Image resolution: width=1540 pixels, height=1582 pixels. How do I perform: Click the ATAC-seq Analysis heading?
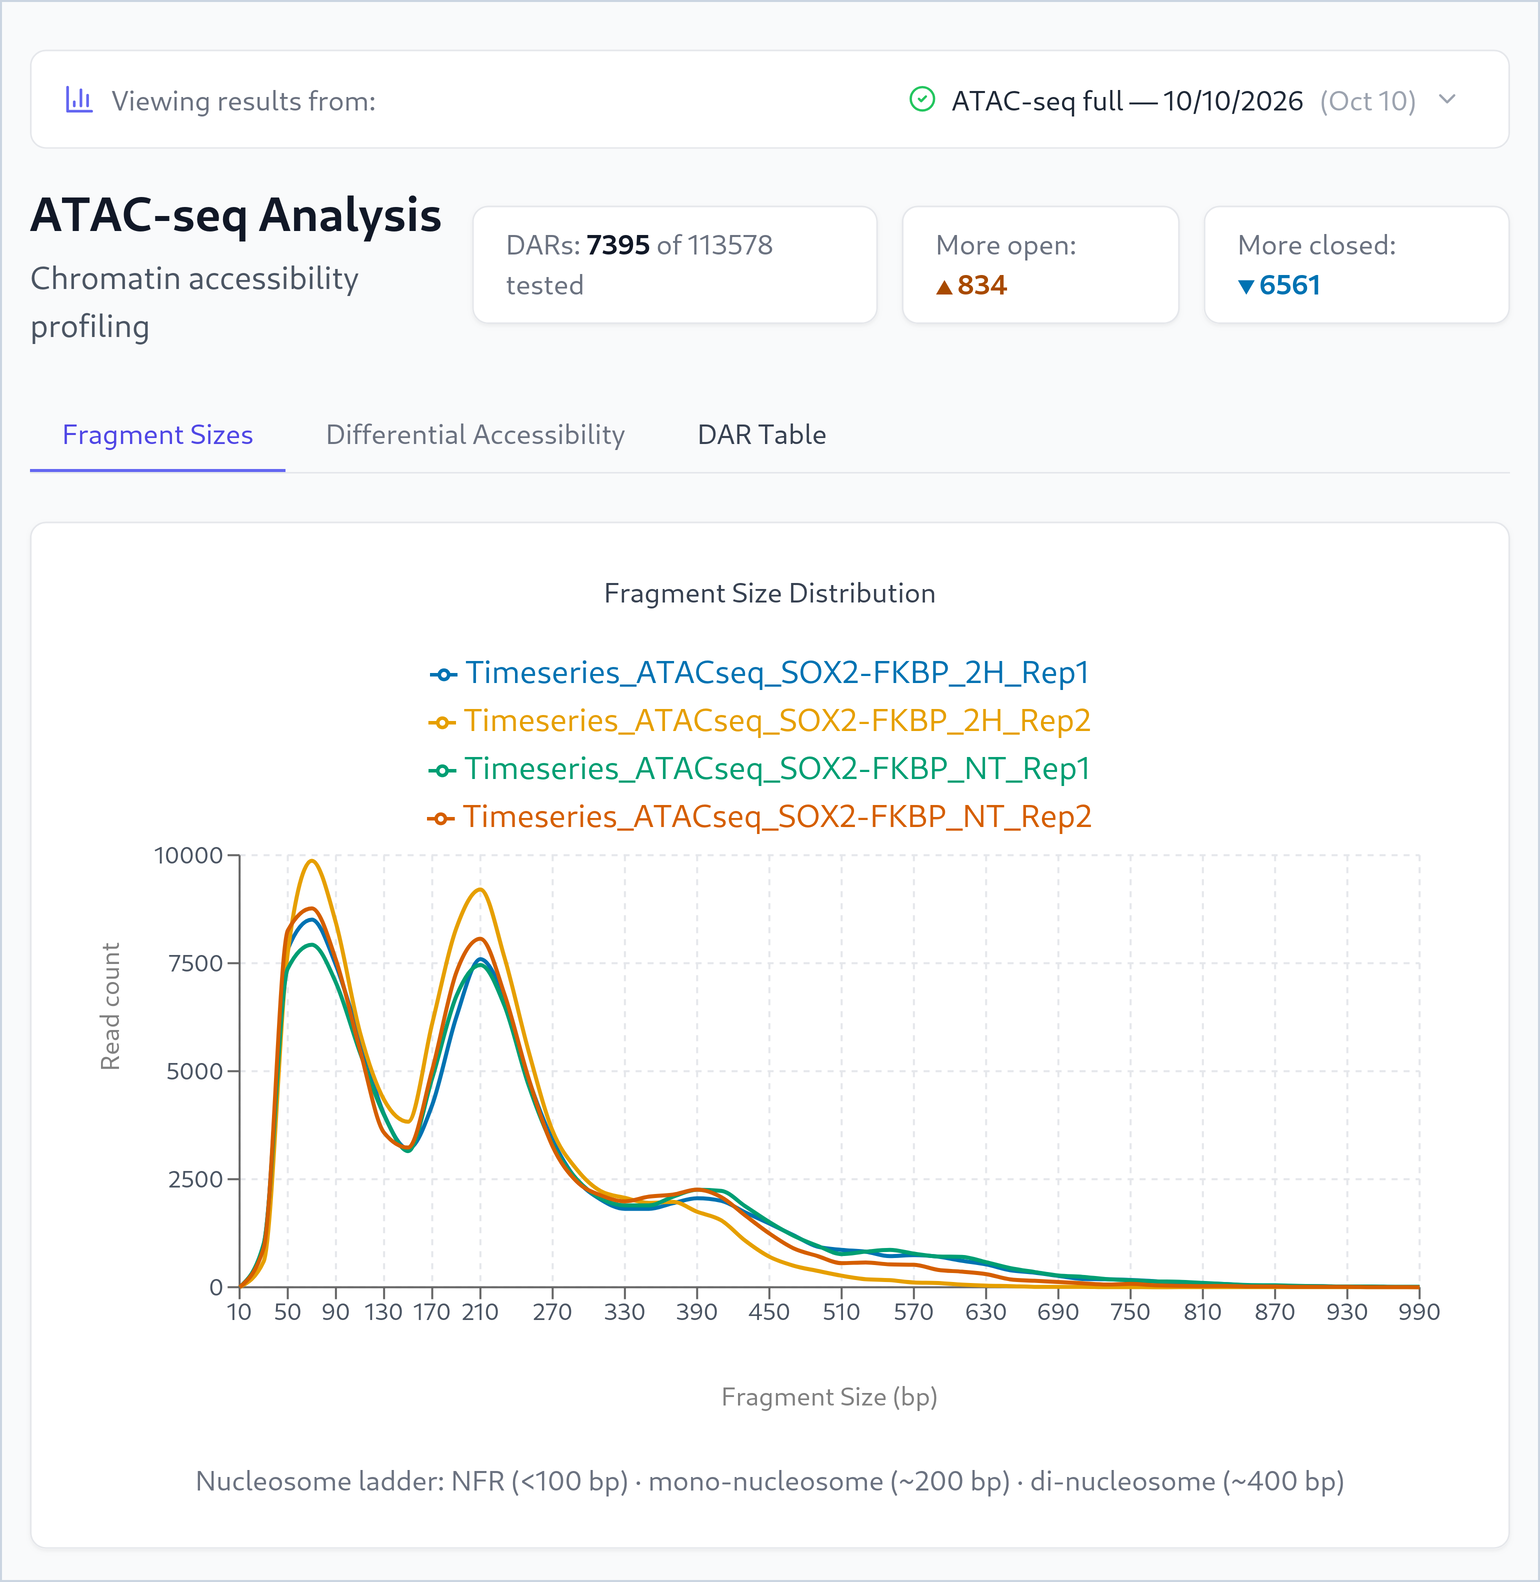236,215
